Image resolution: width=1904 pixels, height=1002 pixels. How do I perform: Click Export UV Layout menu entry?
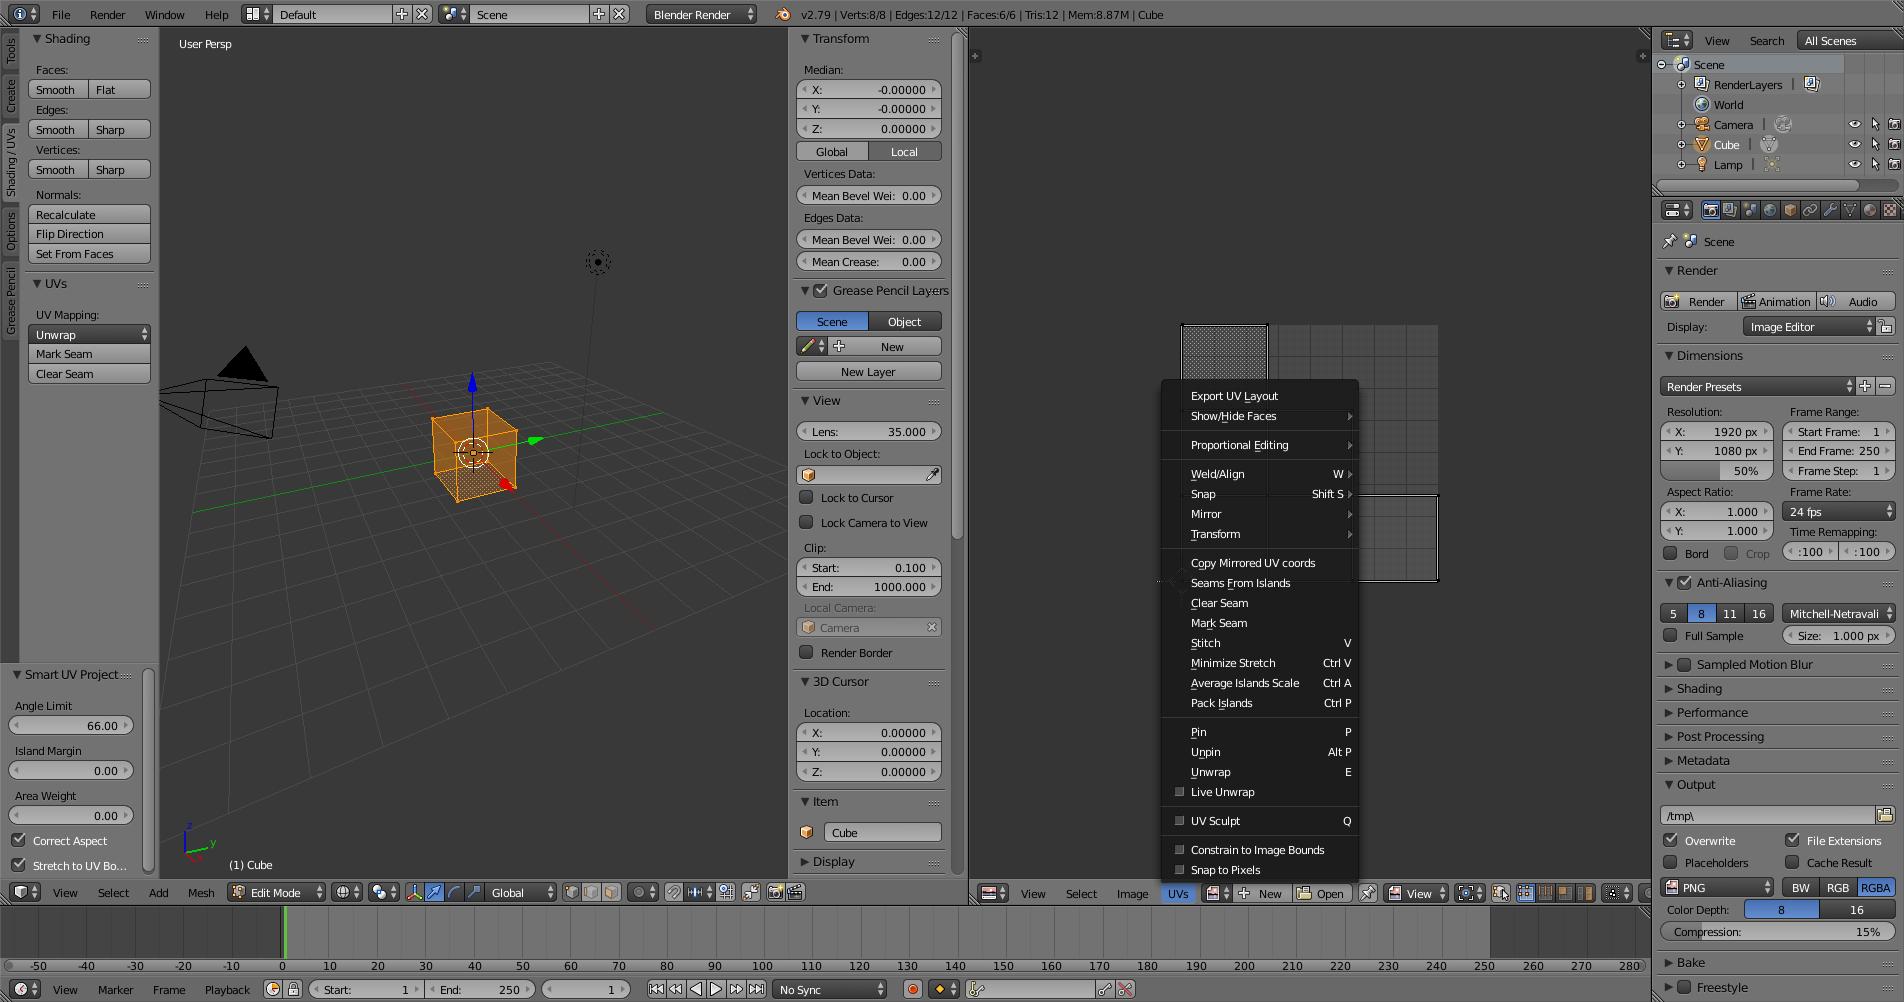point(1259,396)
